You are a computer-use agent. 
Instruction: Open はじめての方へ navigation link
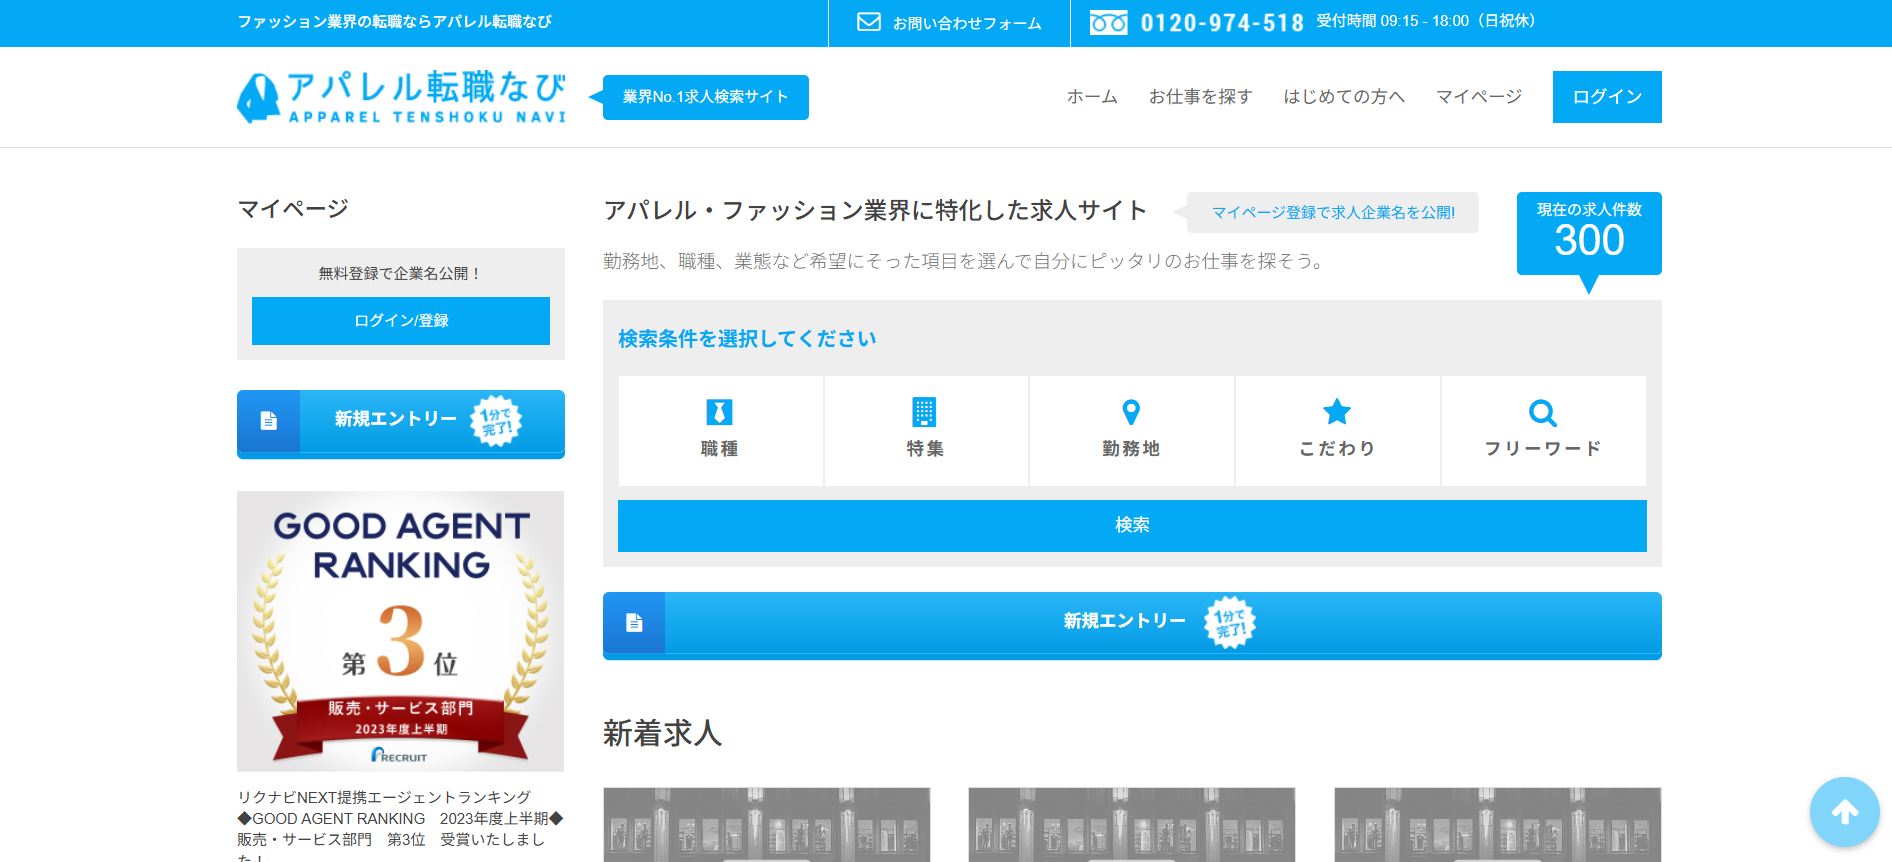(x=1344, y=97)
